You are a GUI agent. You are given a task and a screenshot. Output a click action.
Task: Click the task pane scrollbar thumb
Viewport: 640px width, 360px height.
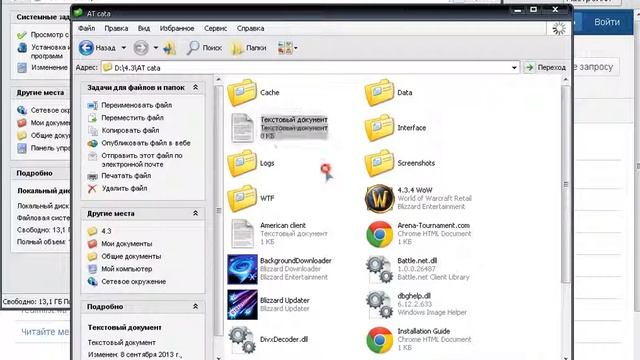click(218, 210)
